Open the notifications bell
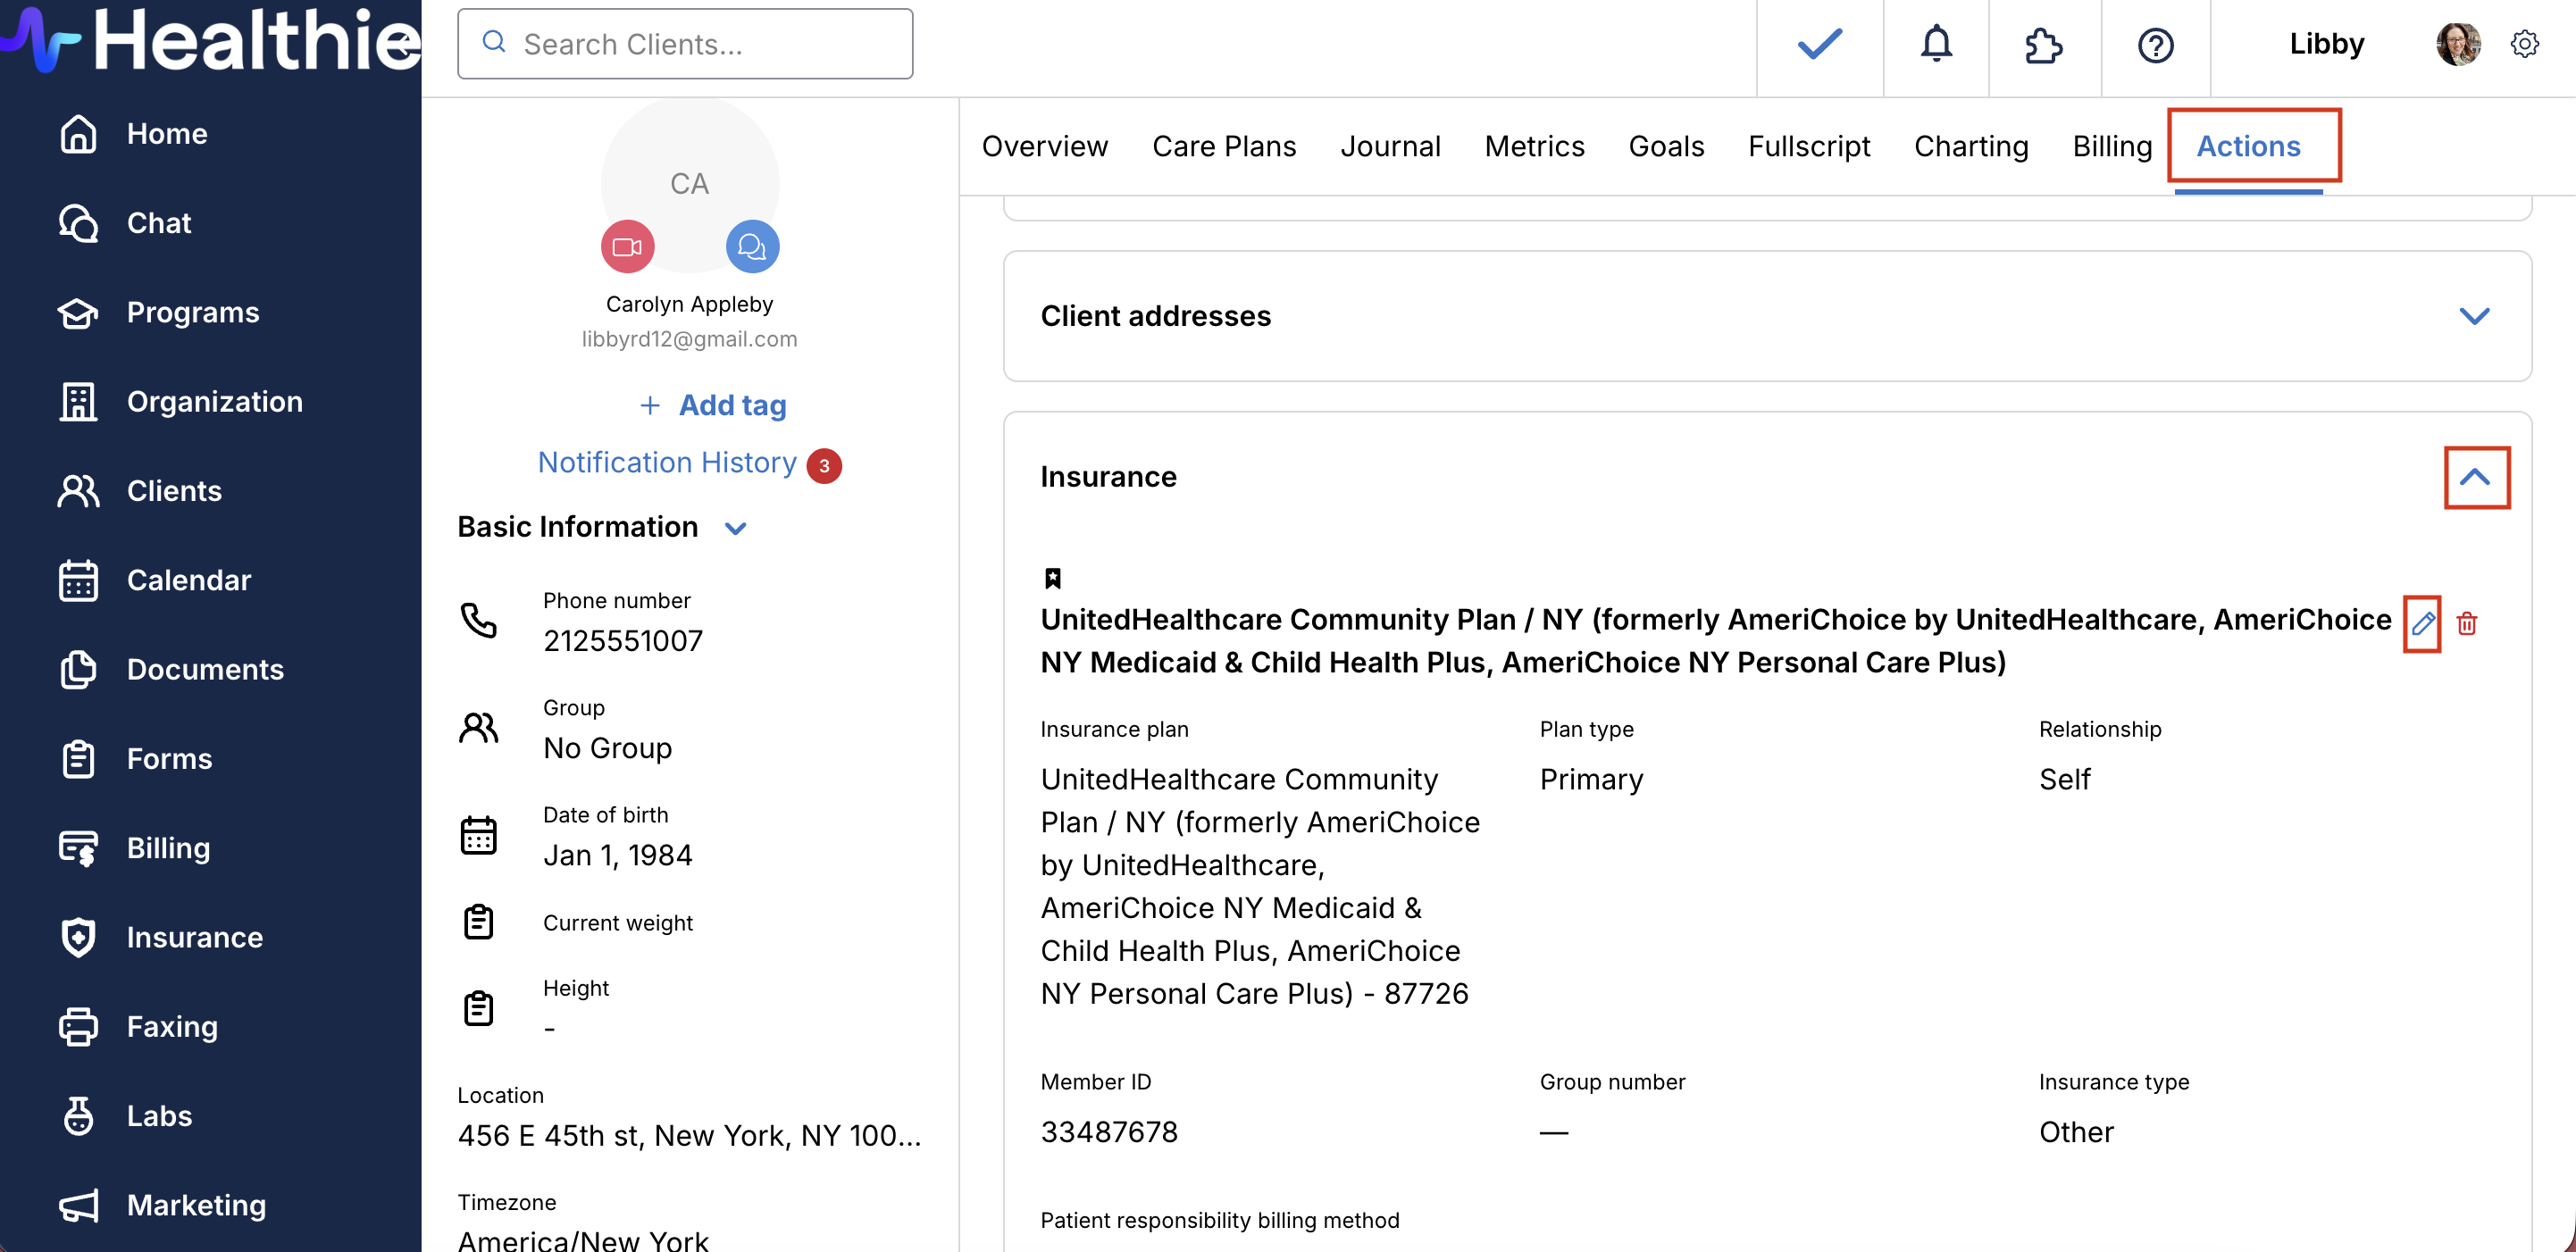Image resolution: width=2576 pixels, height=1252 pixels. click(x=1936, y=45)
